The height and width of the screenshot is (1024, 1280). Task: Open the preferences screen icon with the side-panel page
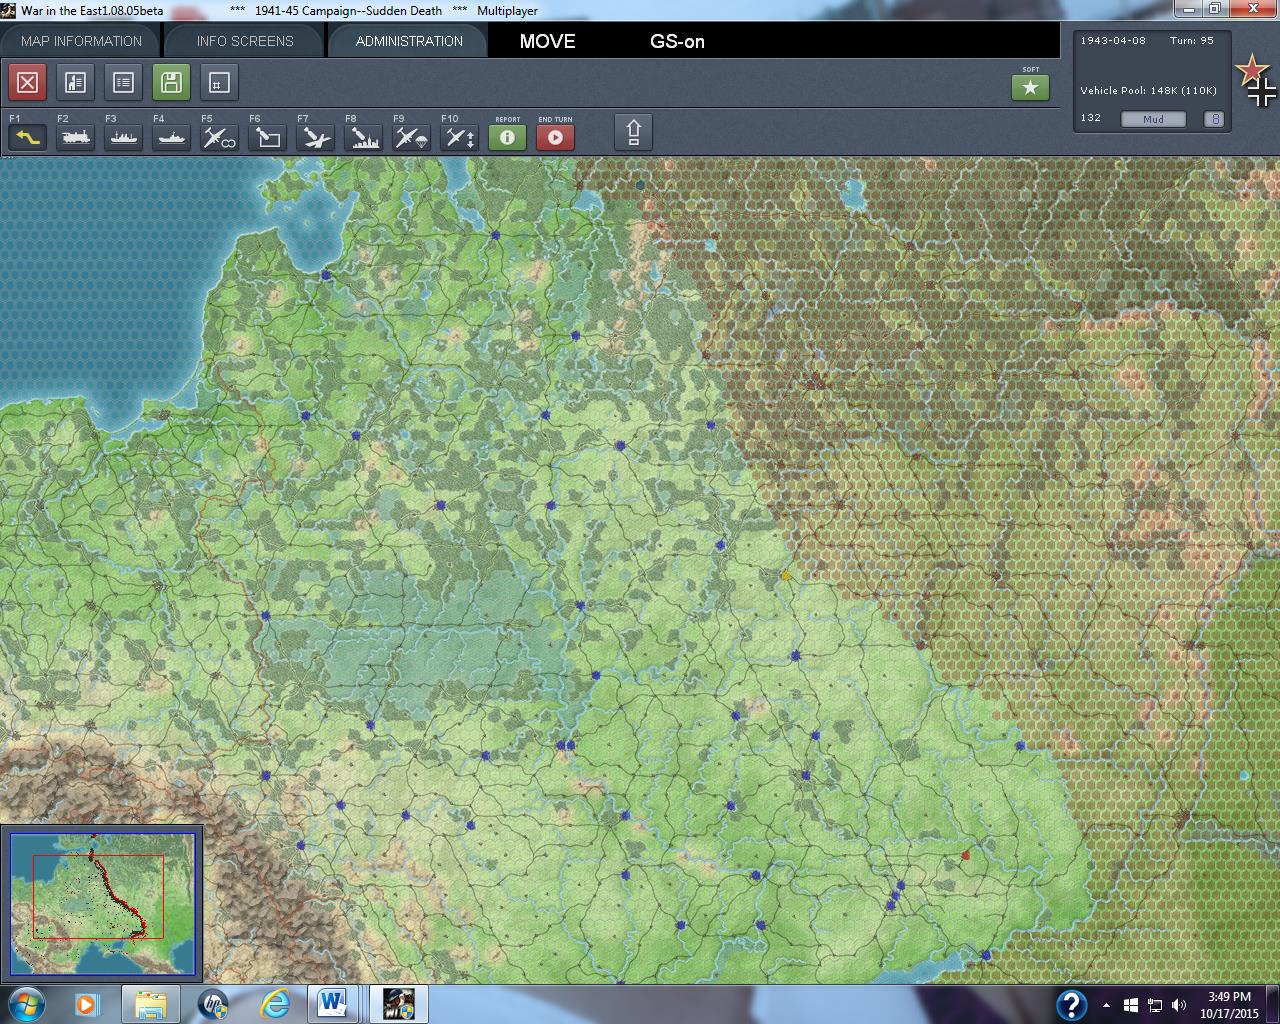(75, 82)
